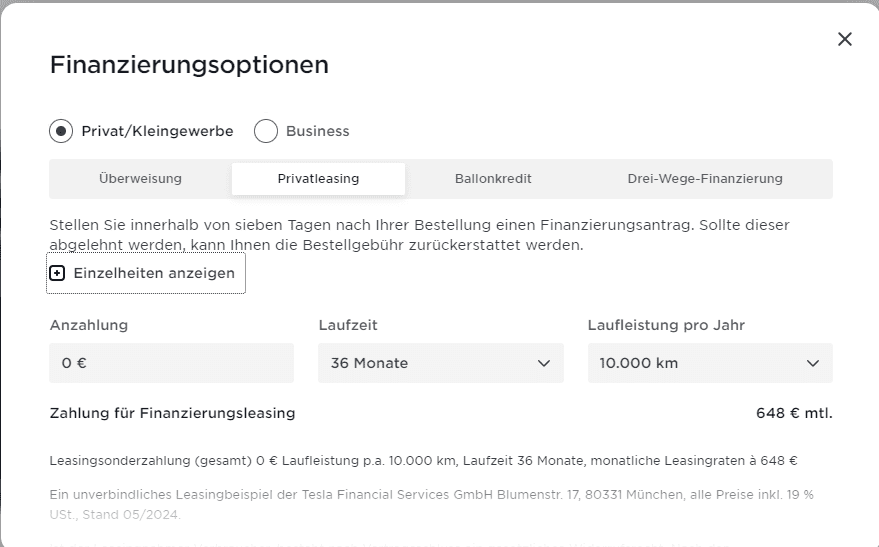The width and height of the screenshot is (879, 547).
Task: Click the Anzahlung field label
Action: coord(89,325)
